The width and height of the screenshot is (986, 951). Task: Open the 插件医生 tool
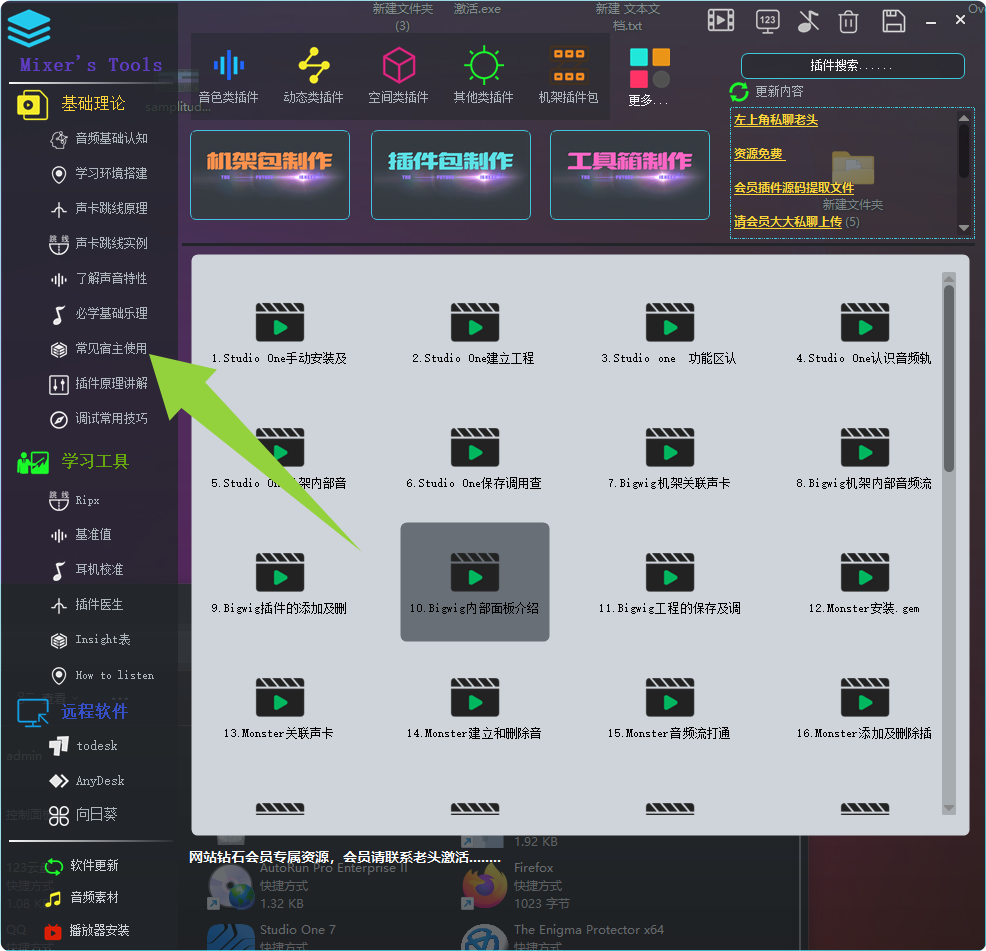click(x=87, y=605)
